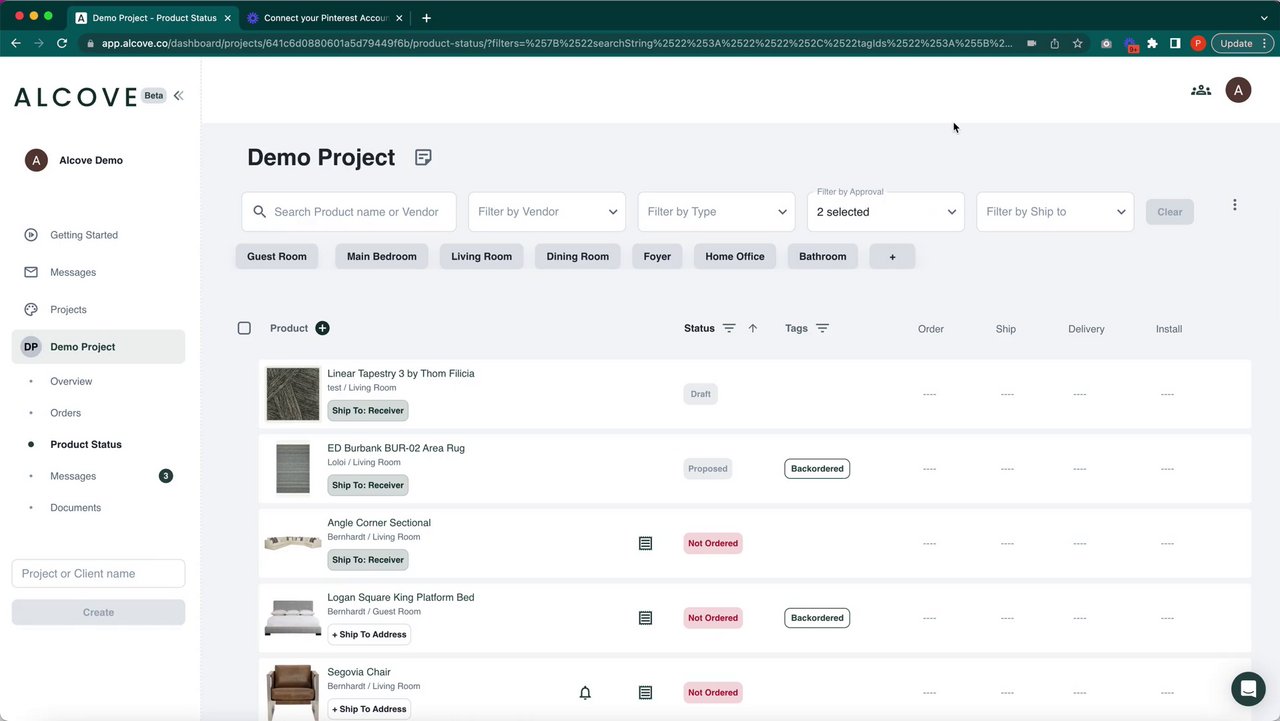The height and width of the screenshot is (721, 1280).
Task: Click the add product plus icon
Action: 322,328
